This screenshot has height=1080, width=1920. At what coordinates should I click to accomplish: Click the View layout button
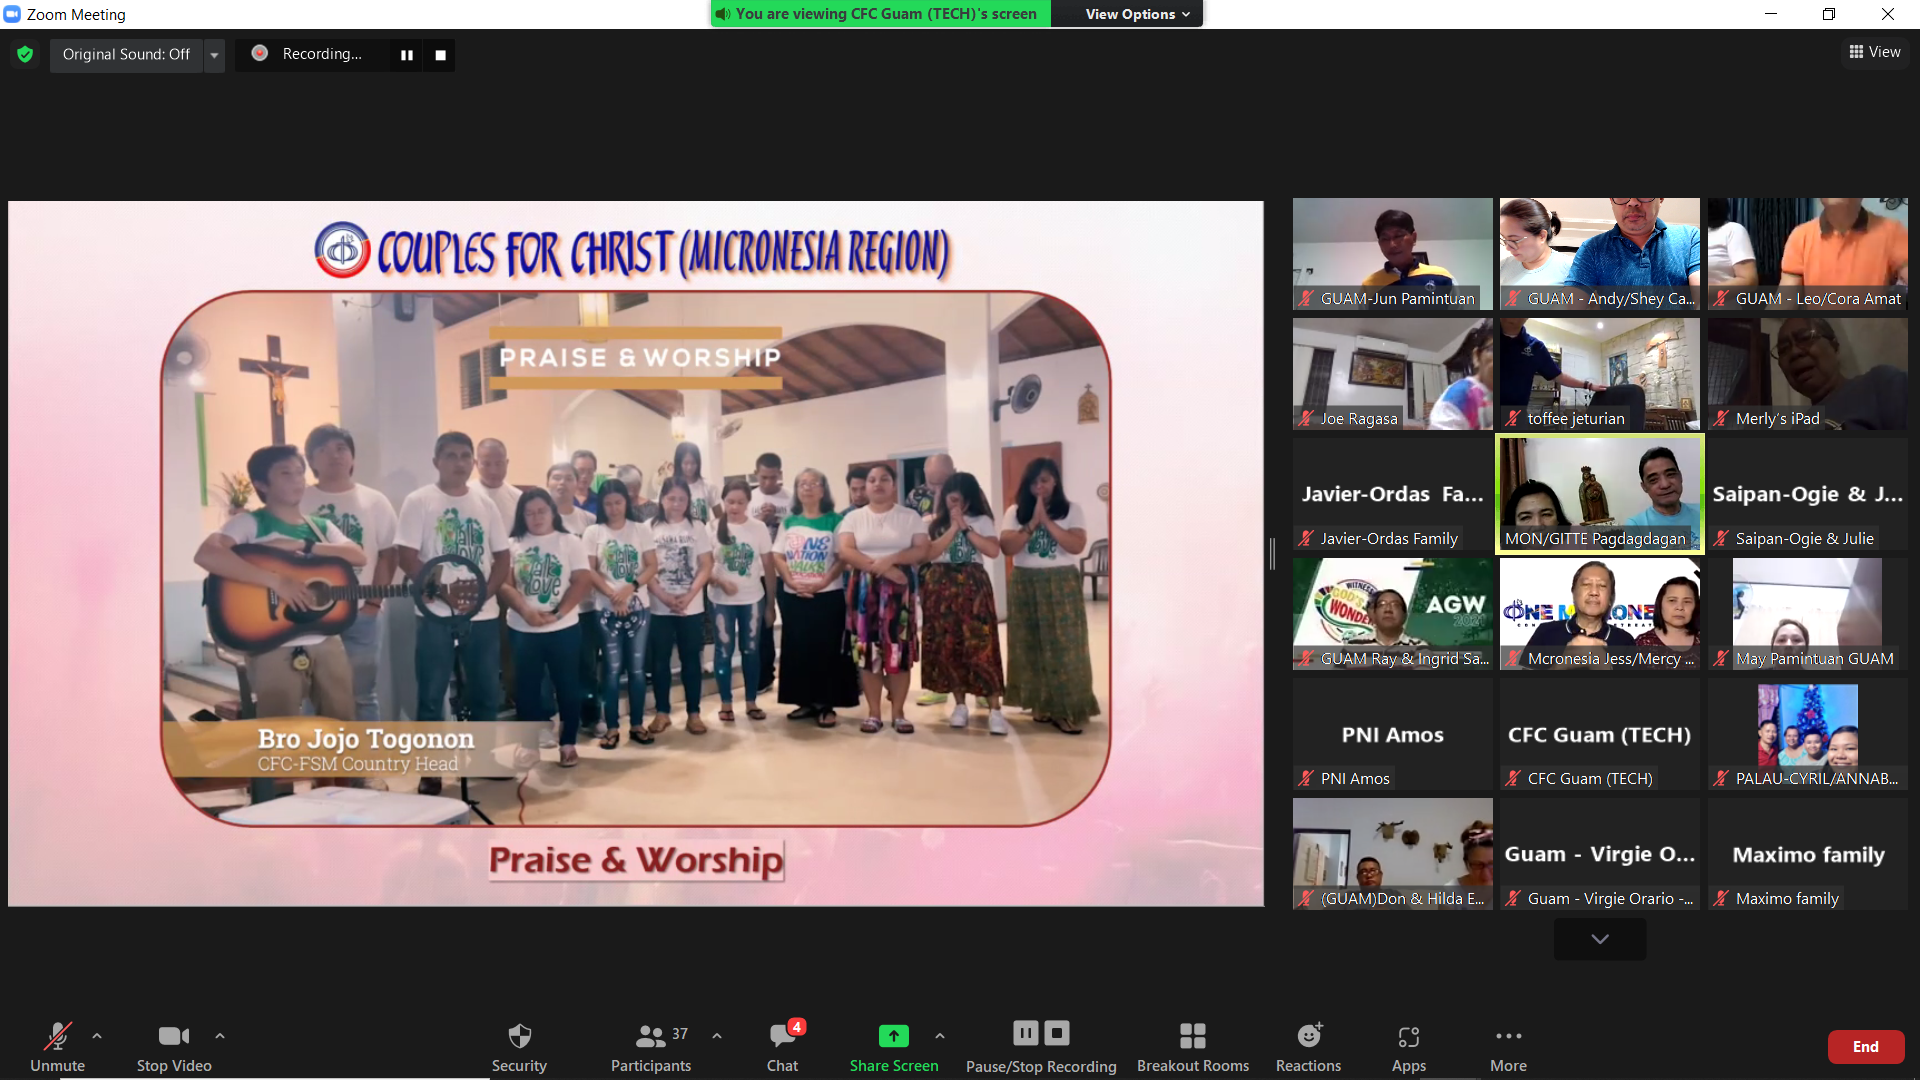(x=1874, y=52)
